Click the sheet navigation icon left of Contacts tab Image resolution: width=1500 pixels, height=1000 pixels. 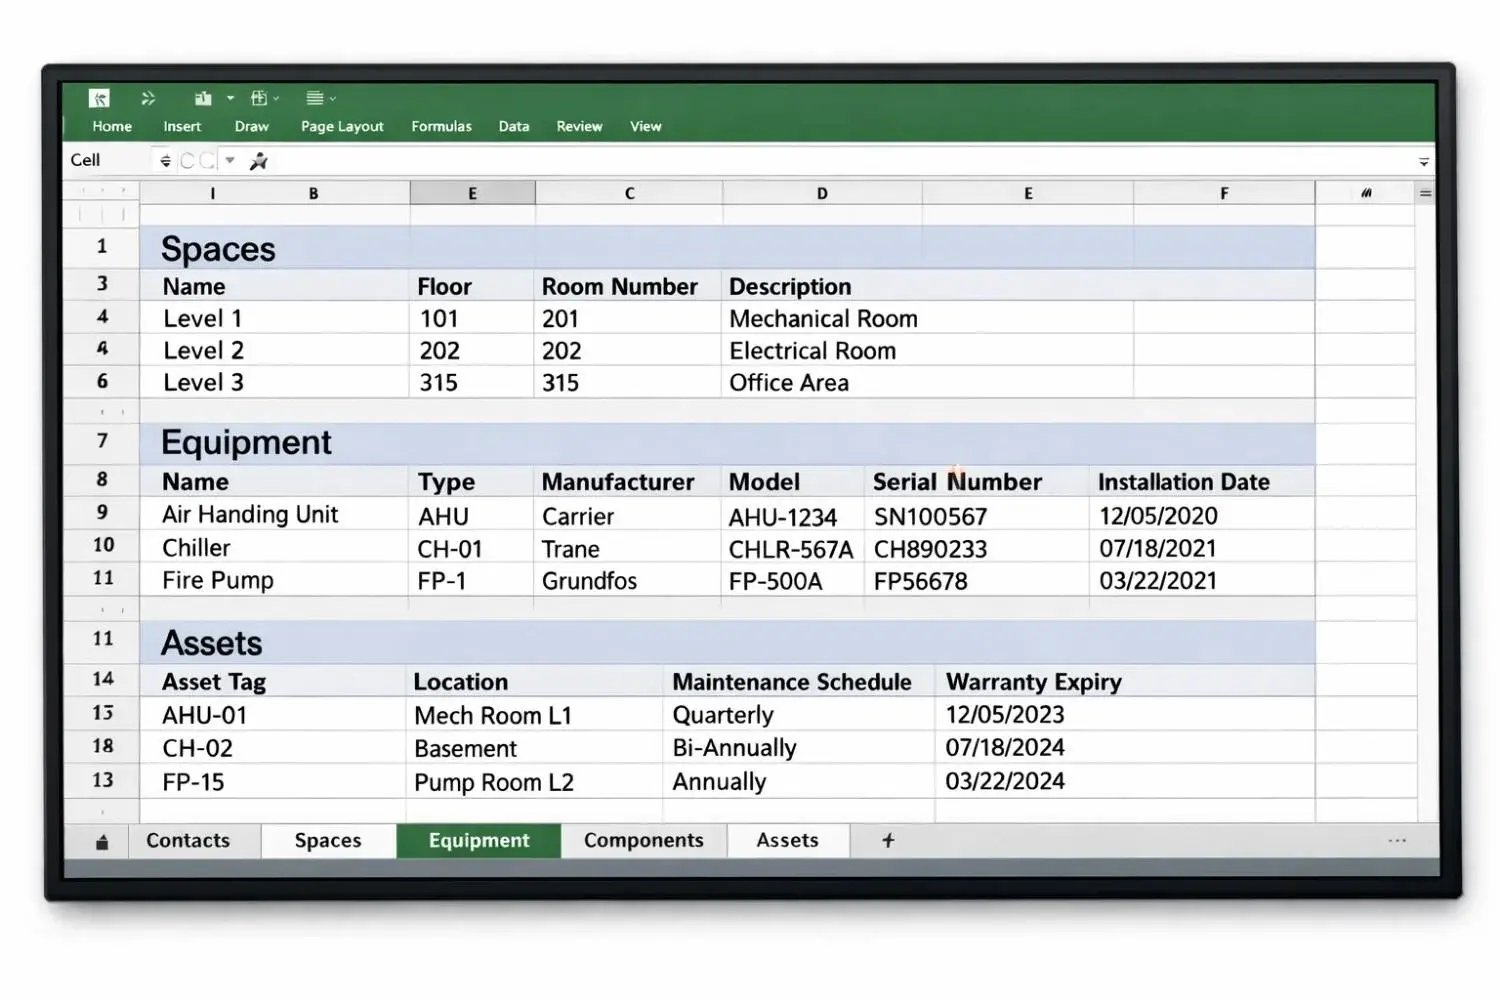coord(104,841)
